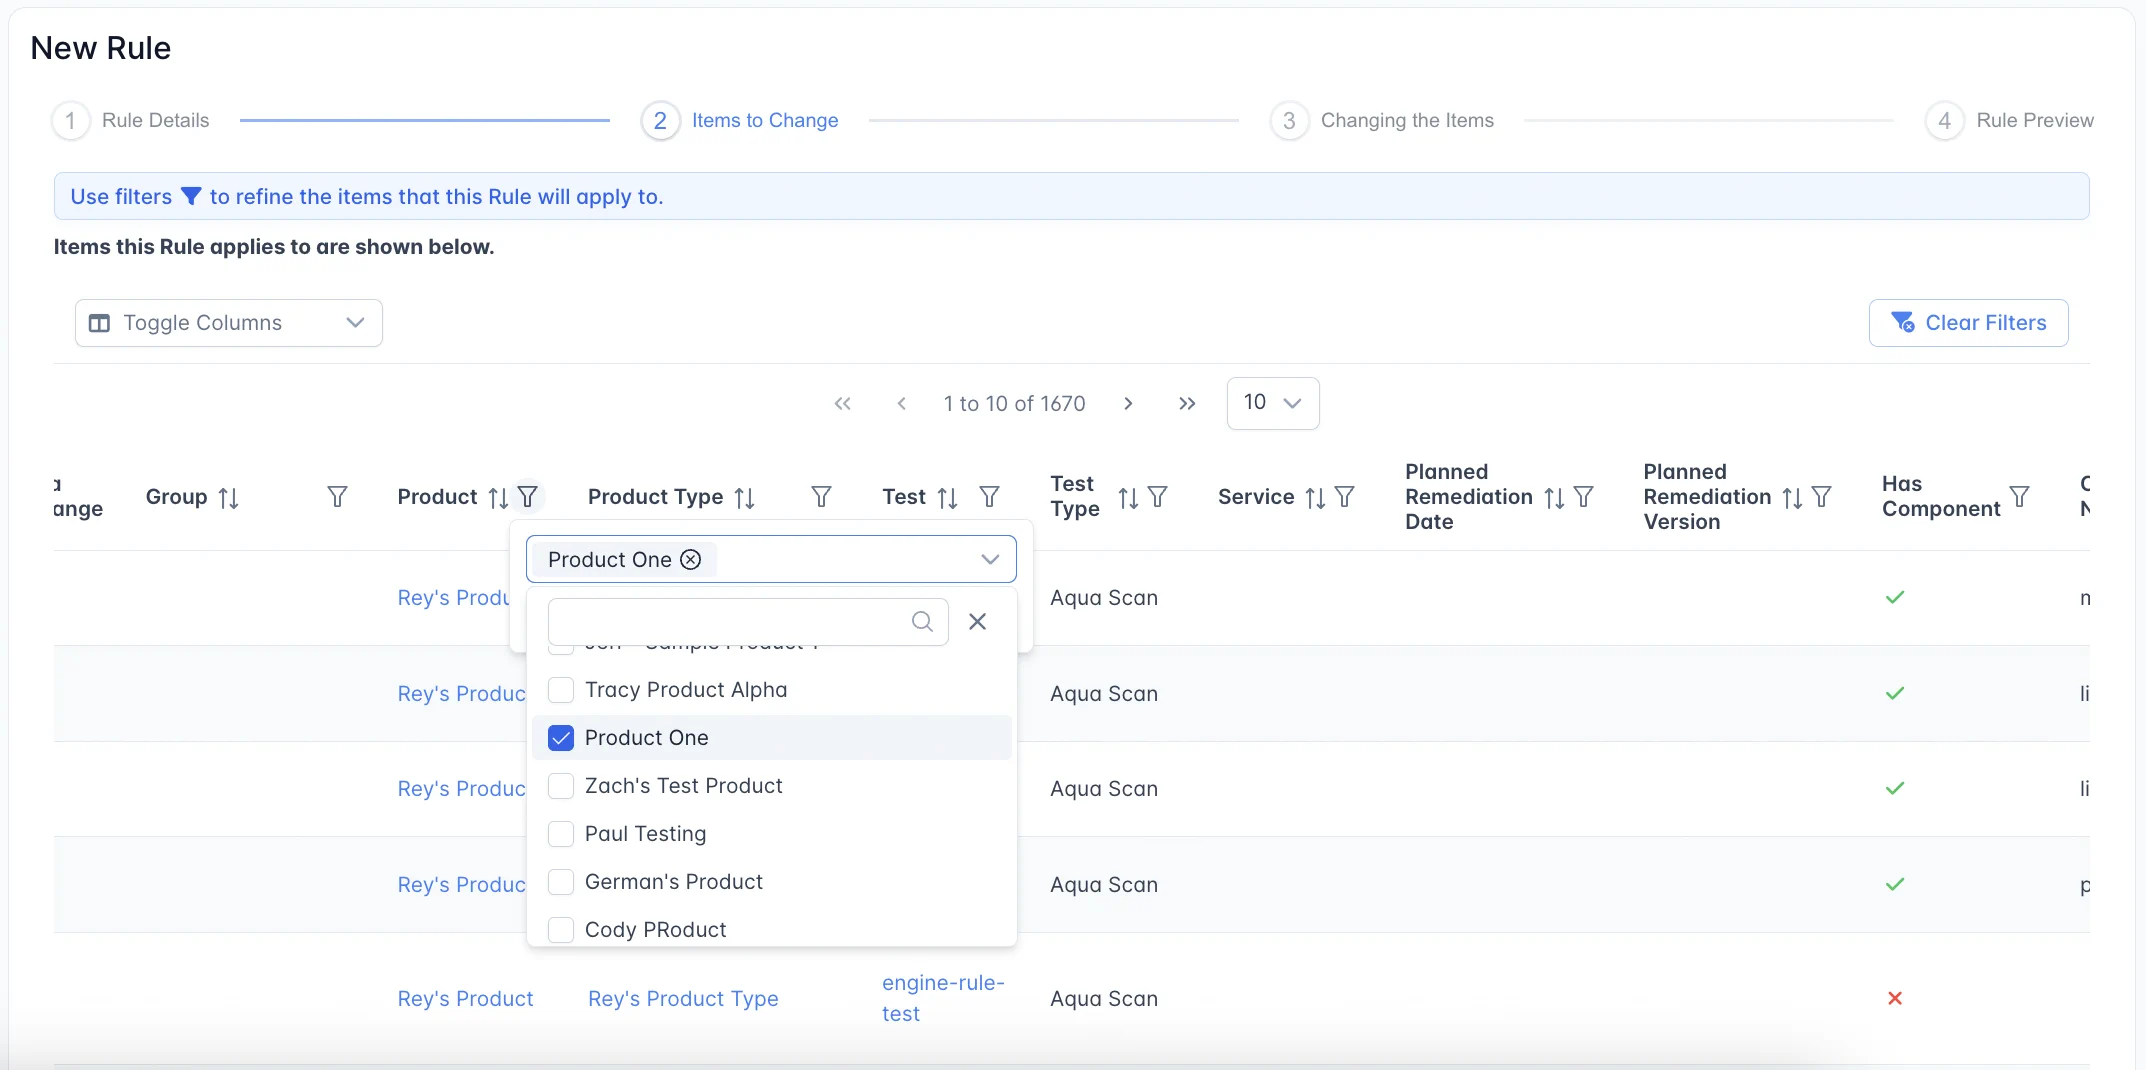Tick the Zach's Test Product checkbox
Image resolution: width=2146 pixels, height=1070 pixels.
(561, 786)
